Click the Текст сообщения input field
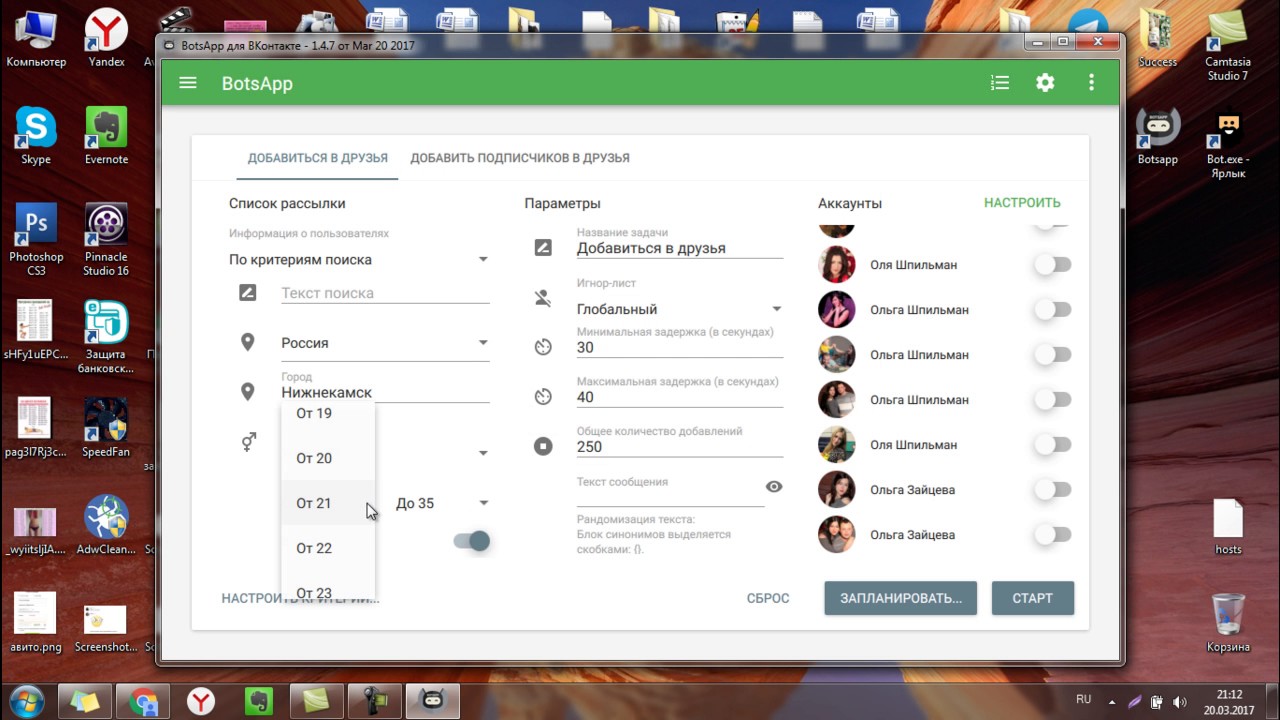The image size is (1280, 720). (670, 490)
